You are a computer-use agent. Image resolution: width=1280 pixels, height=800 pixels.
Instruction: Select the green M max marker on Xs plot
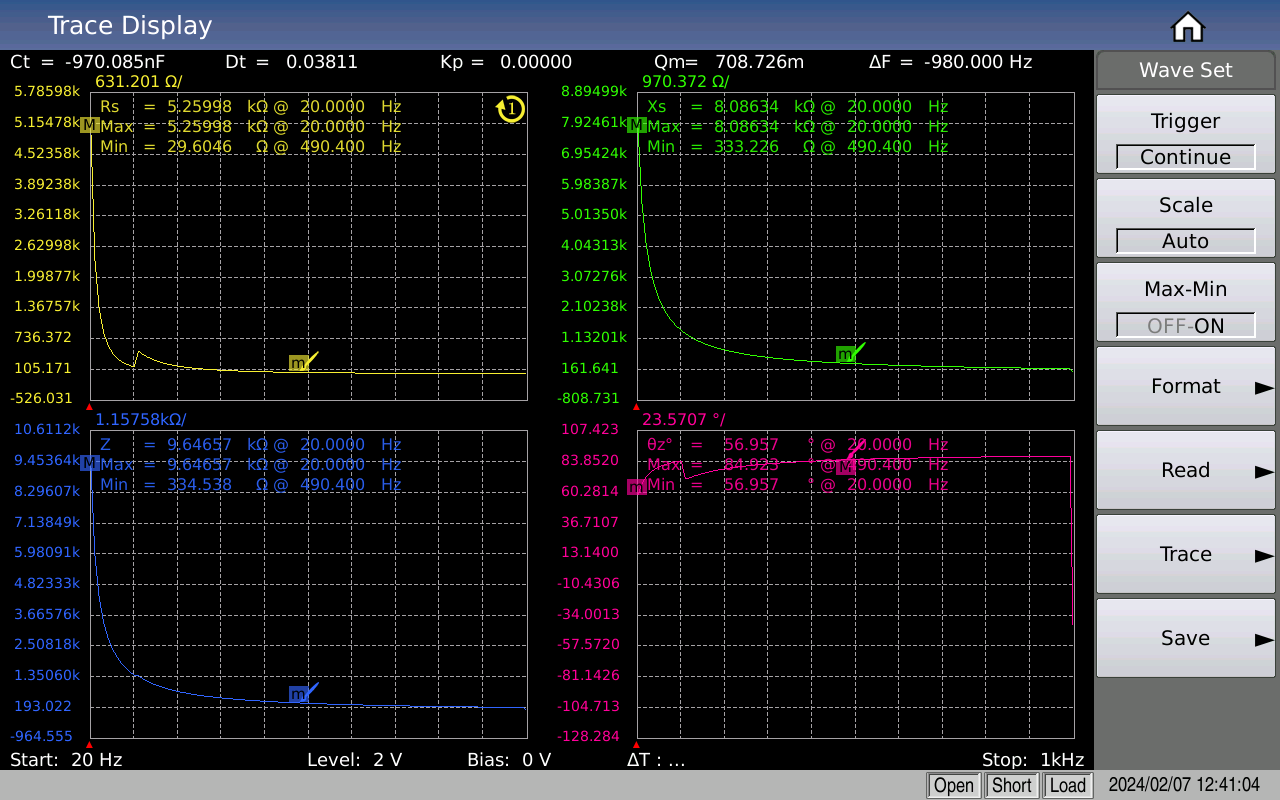(x=636, y=125)
